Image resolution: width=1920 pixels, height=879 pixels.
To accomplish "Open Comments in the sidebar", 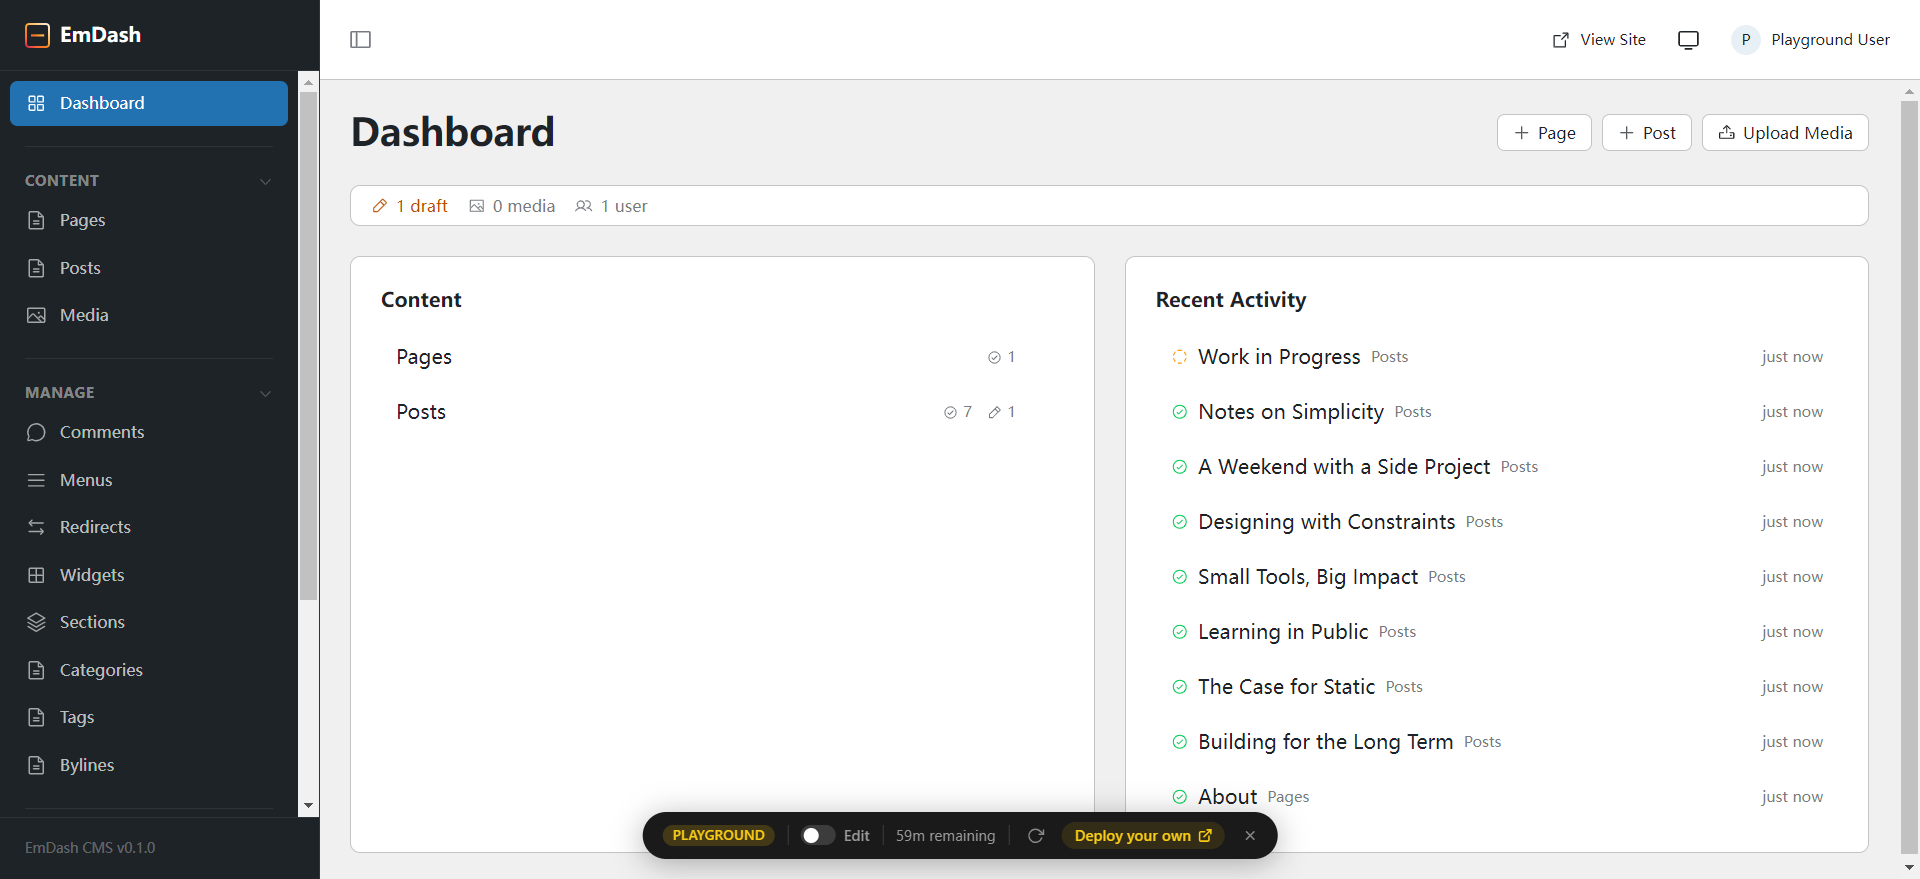I will [x=101, y=432].
